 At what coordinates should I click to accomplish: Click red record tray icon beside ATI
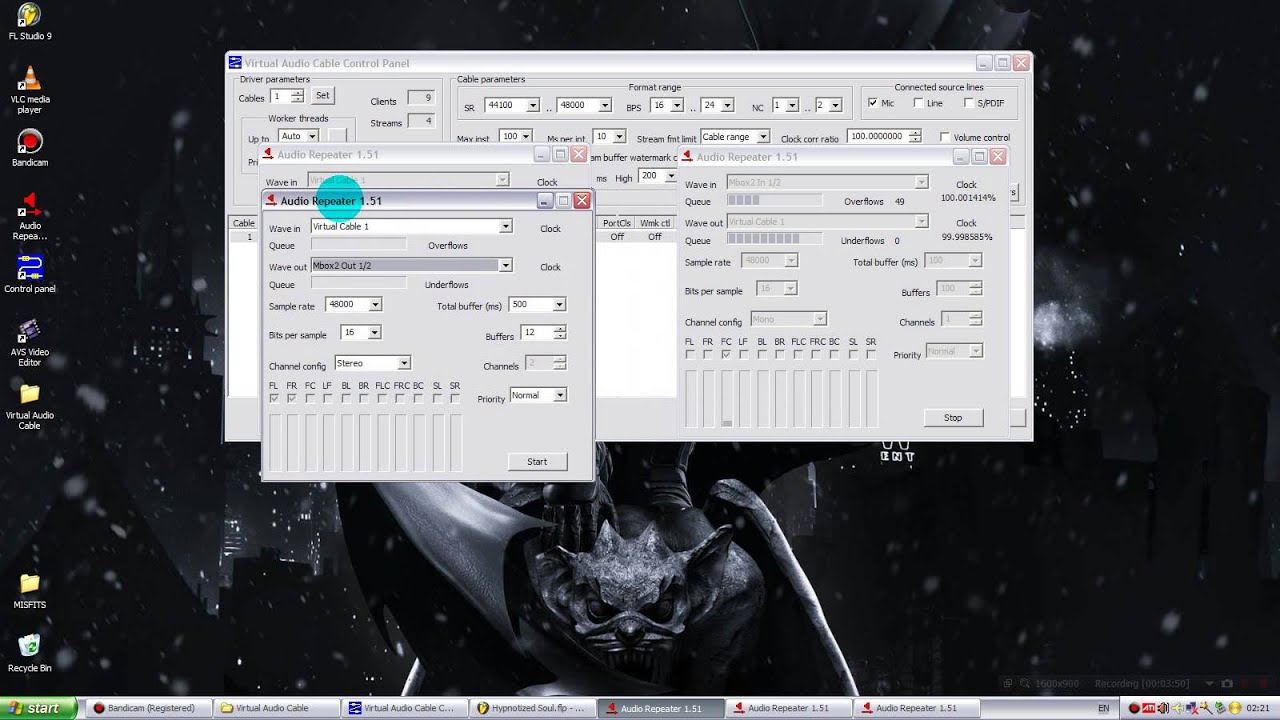(1135, 708)
